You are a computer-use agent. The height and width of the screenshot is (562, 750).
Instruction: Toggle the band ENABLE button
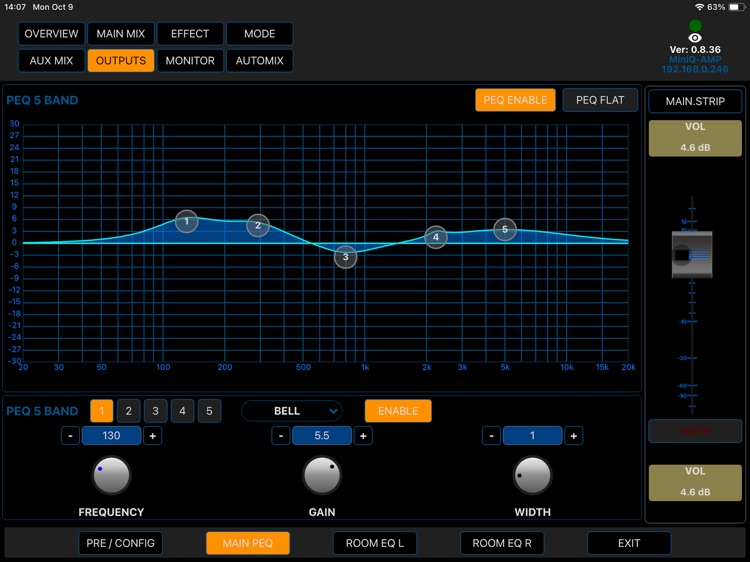[398, 411]
